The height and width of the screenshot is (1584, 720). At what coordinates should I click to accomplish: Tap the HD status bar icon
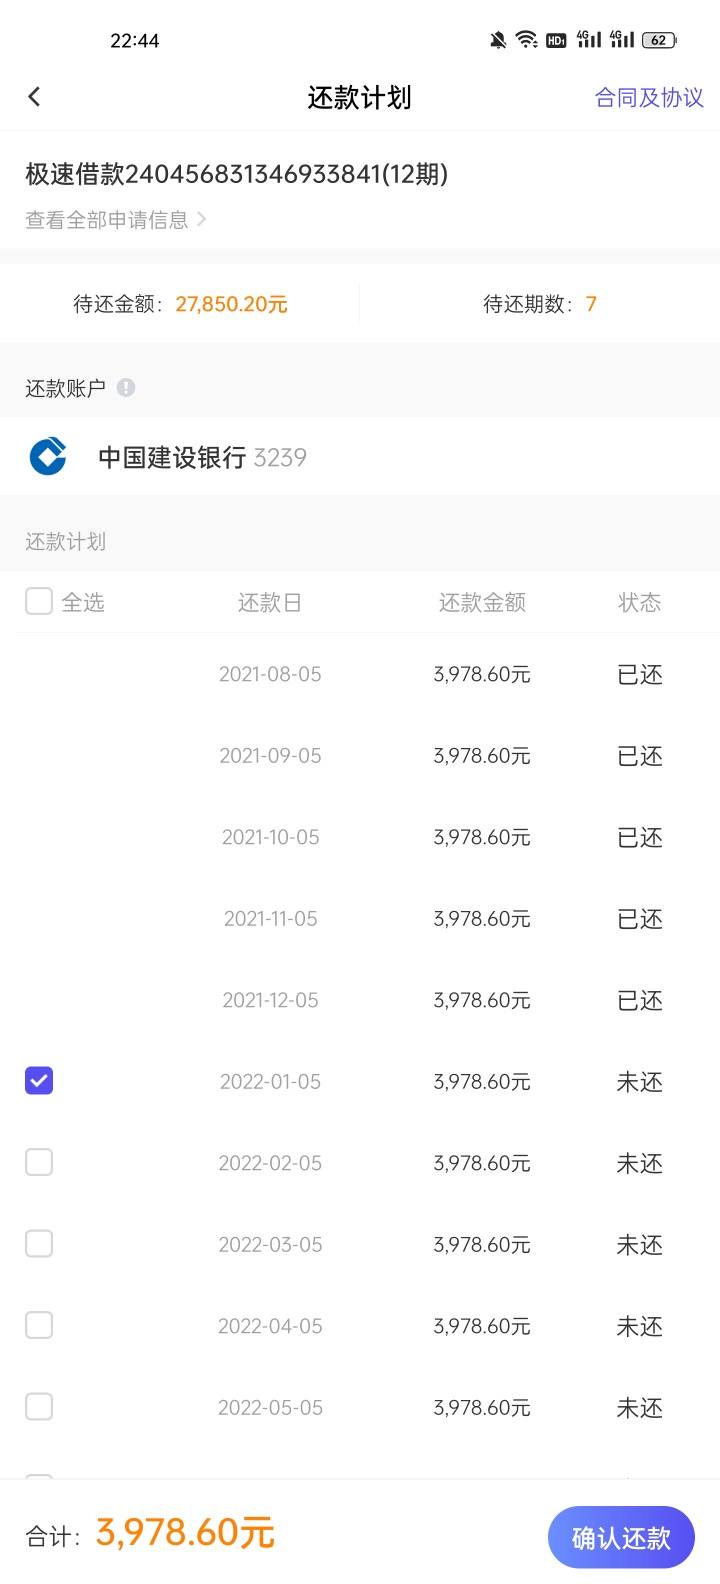(x=555, y=40)
